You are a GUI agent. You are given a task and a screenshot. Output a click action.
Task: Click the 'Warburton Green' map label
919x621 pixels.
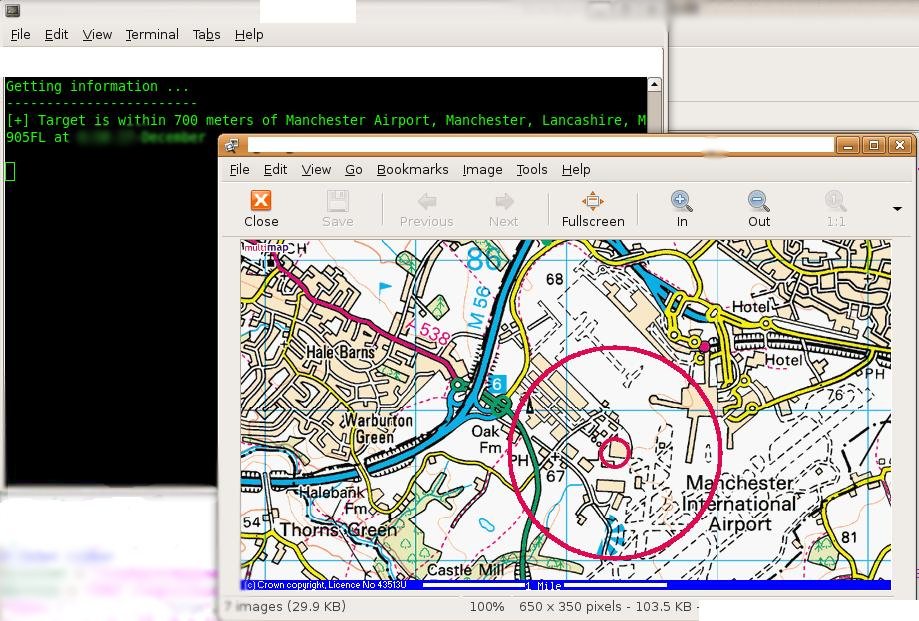376,429
